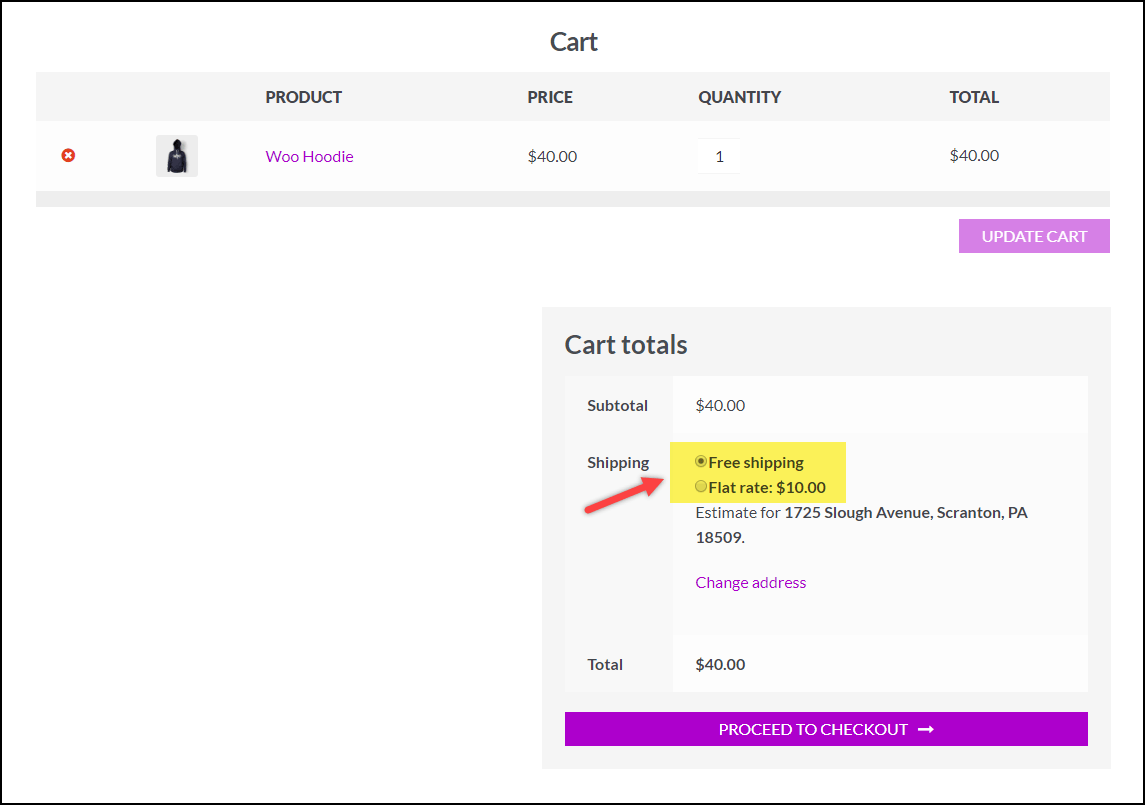1145x805 pixels.
Task: Open the Woo Hoodie product thumbnail
Action: tap(177, 156)
